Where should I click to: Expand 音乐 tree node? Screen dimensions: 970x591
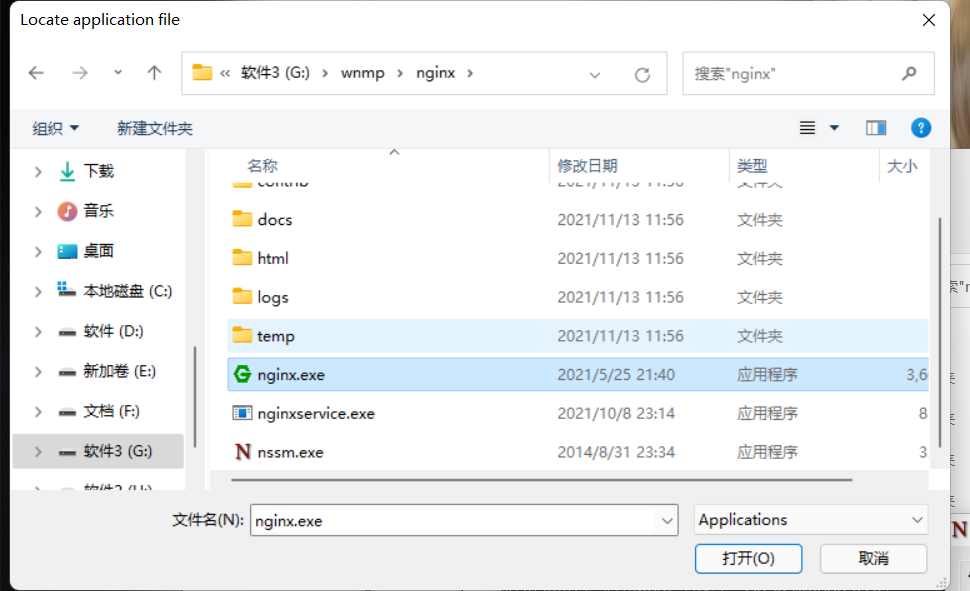(x=38, y=212)
